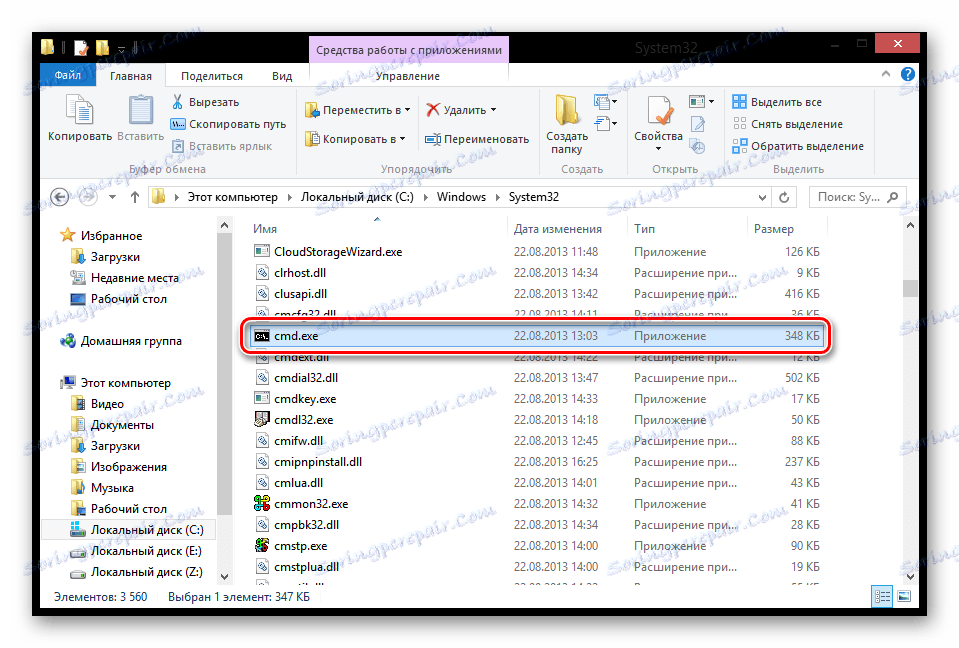The height and width of the screenshot is (648, 959).
Task: Click the Edit icon in Open group
Action: (x=698, y=124)
